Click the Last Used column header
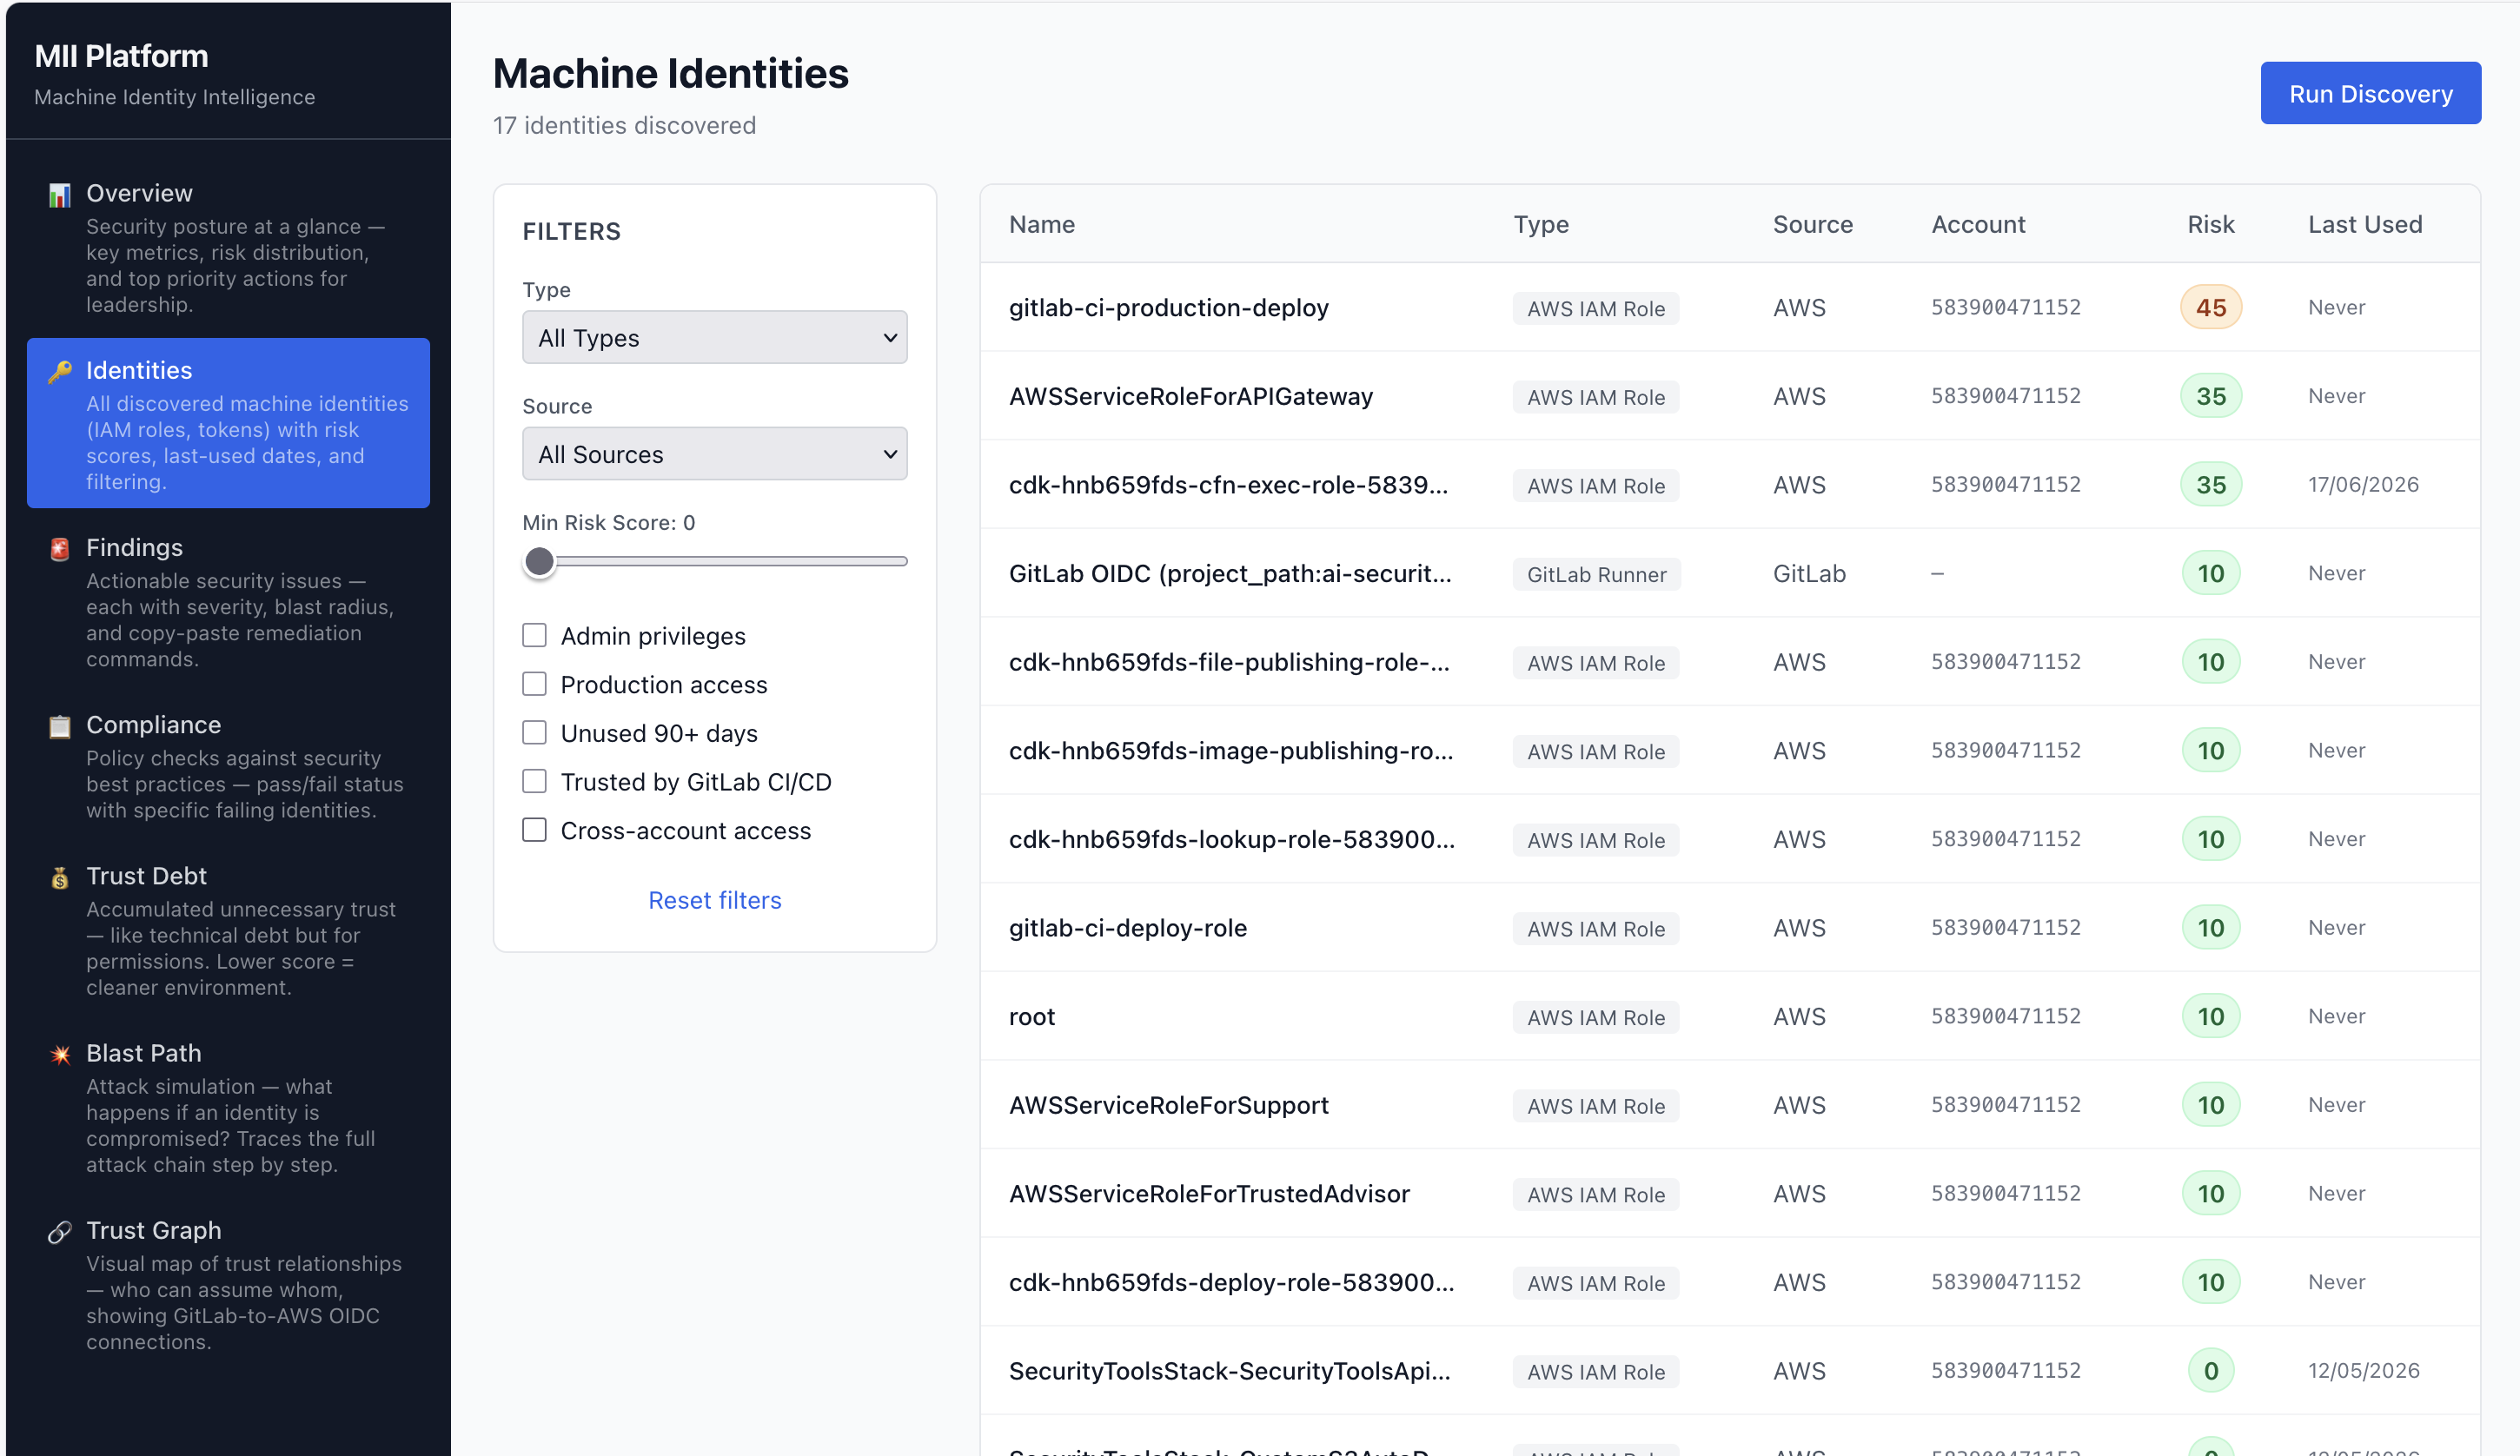This screenshot has width=2520, height=1456. (2365, 224)
